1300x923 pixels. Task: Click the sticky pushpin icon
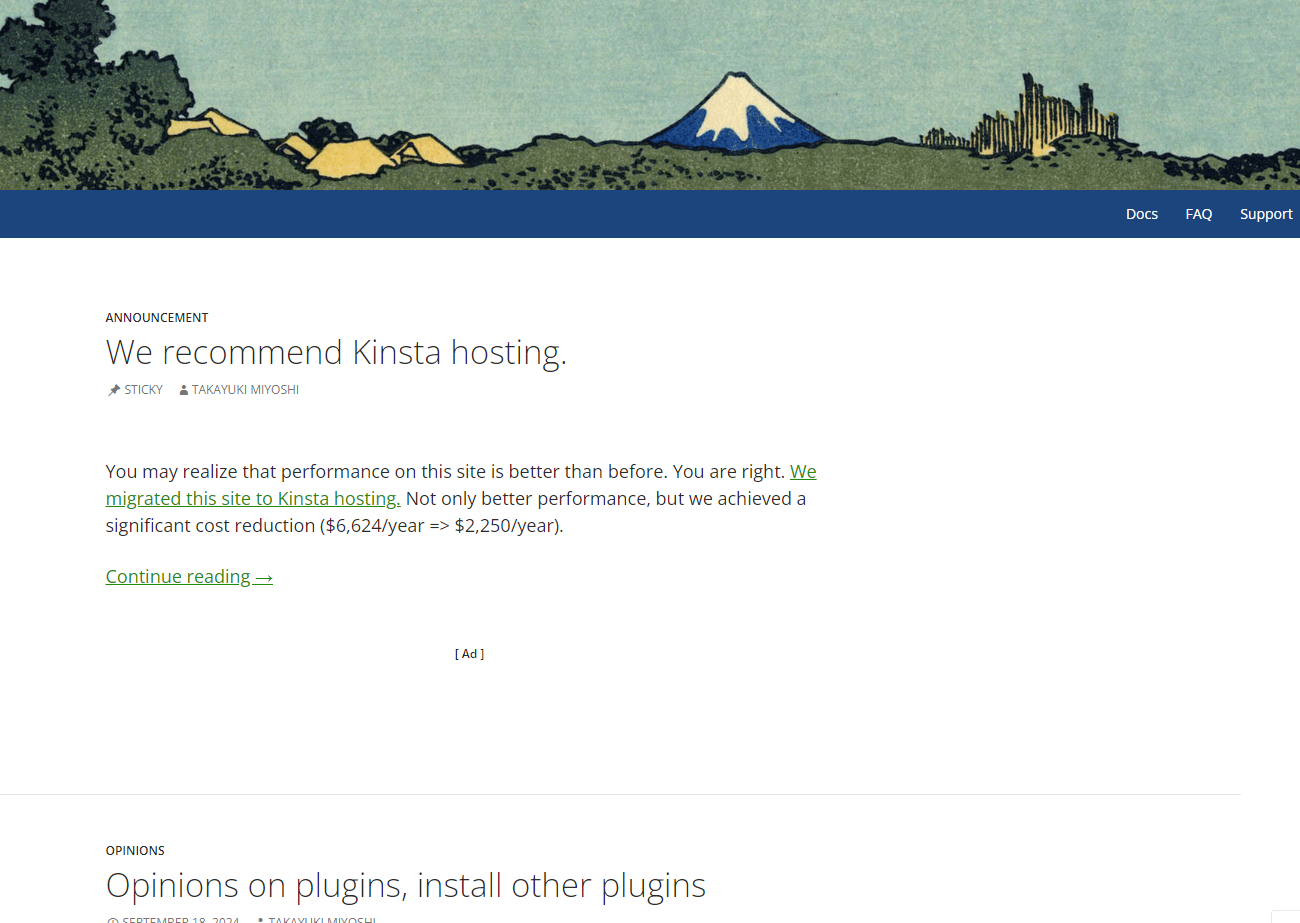(x=114, y=390)
